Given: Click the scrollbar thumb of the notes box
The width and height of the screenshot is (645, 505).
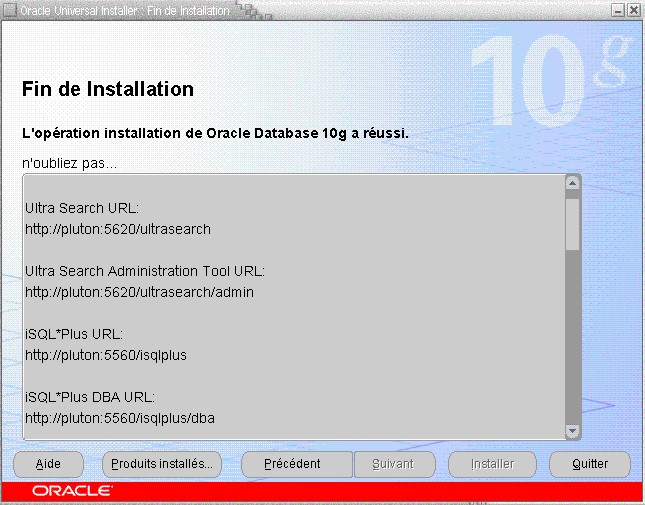Looking at the screenshot, I should tap(573, 225).
